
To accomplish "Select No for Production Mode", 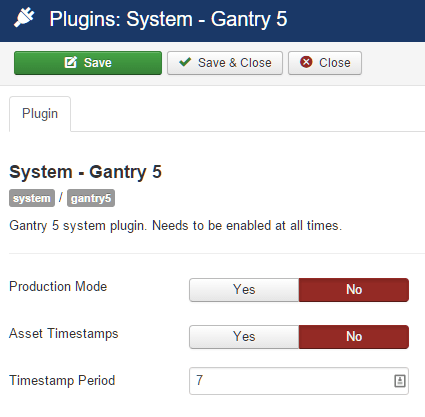I will point(354,290).
